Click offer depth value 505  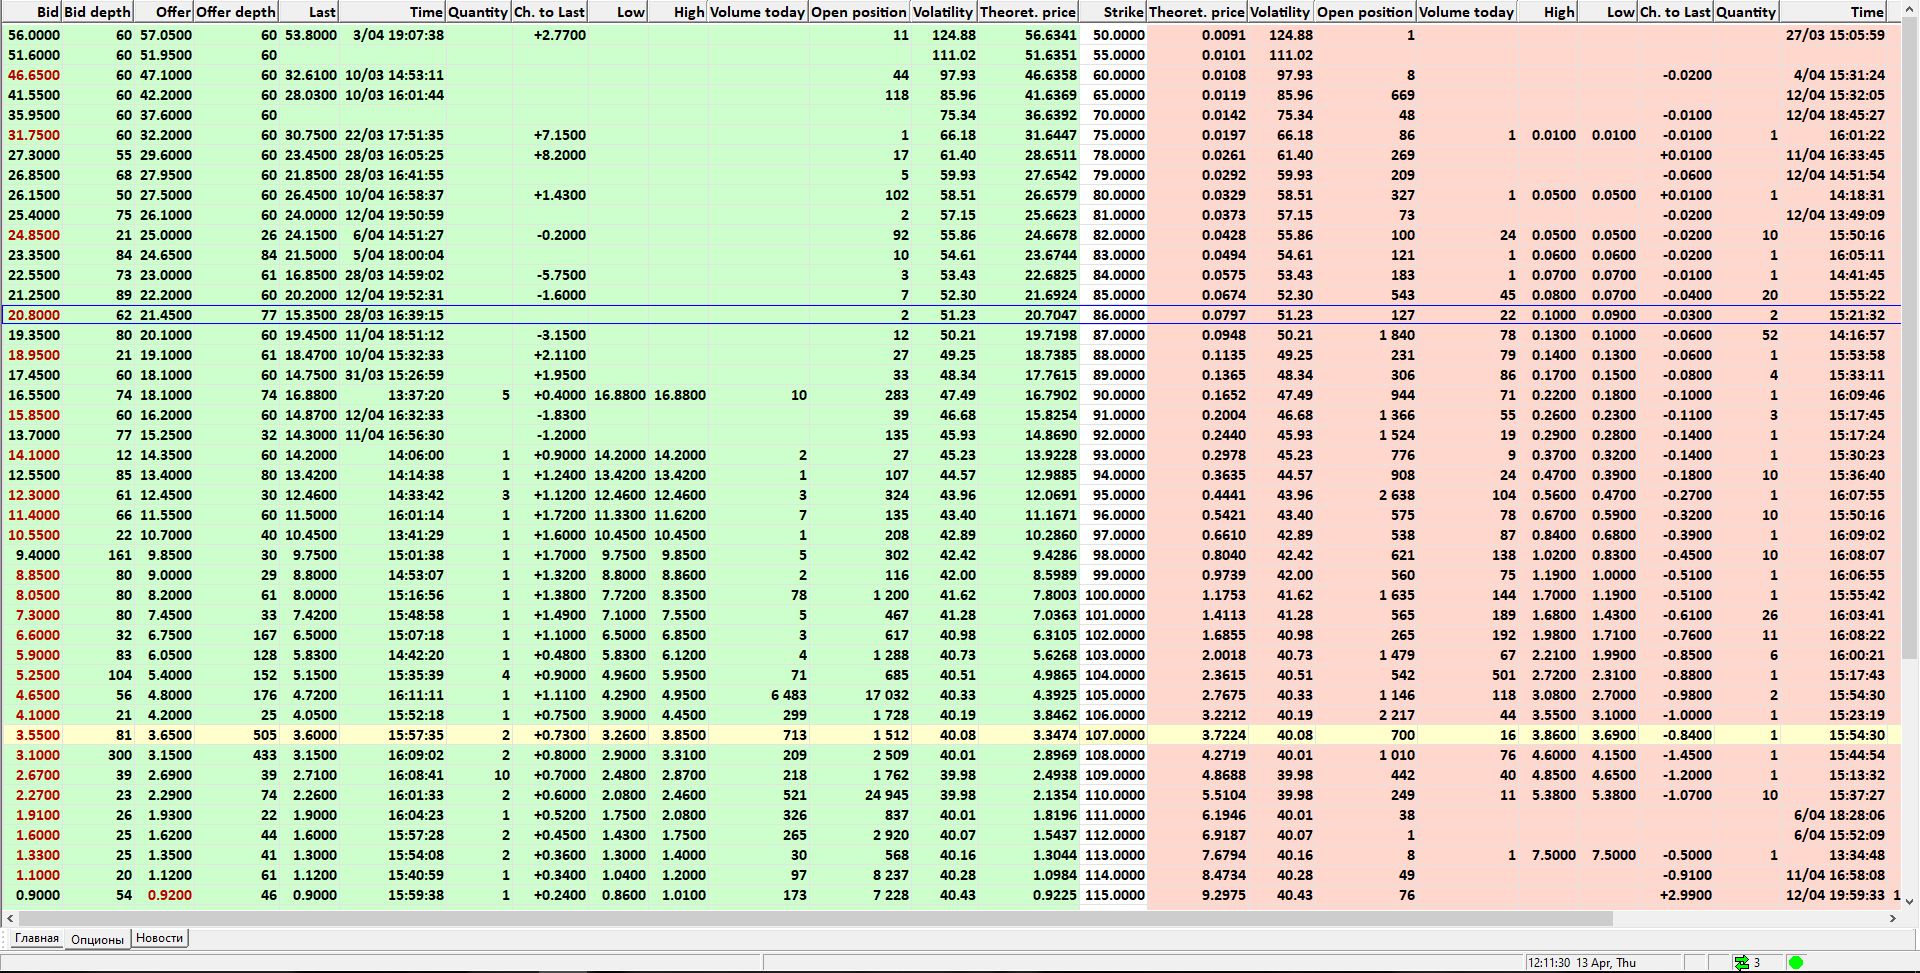click(265, 735)
